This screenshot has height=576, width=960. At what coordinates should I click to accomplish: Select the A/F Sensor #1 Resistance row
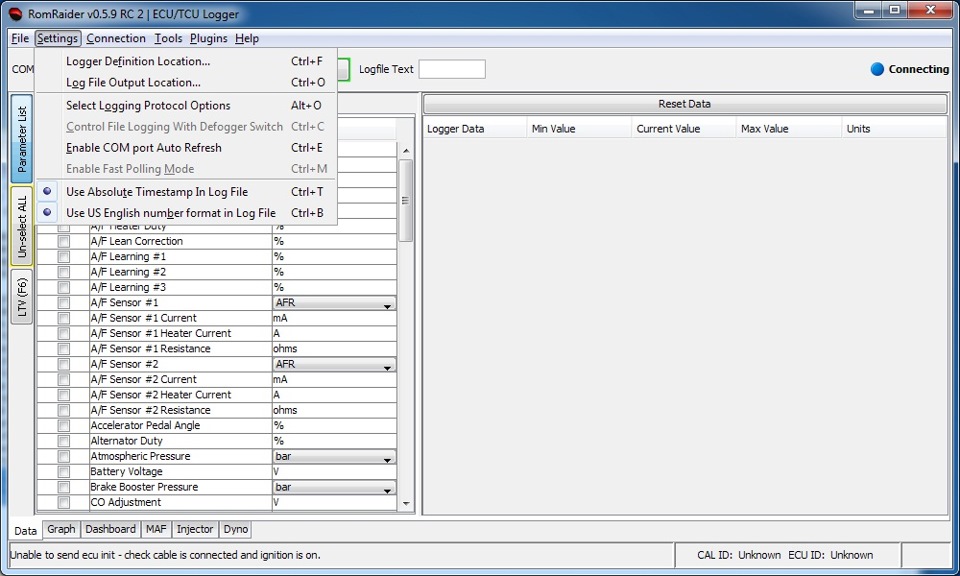217,349
